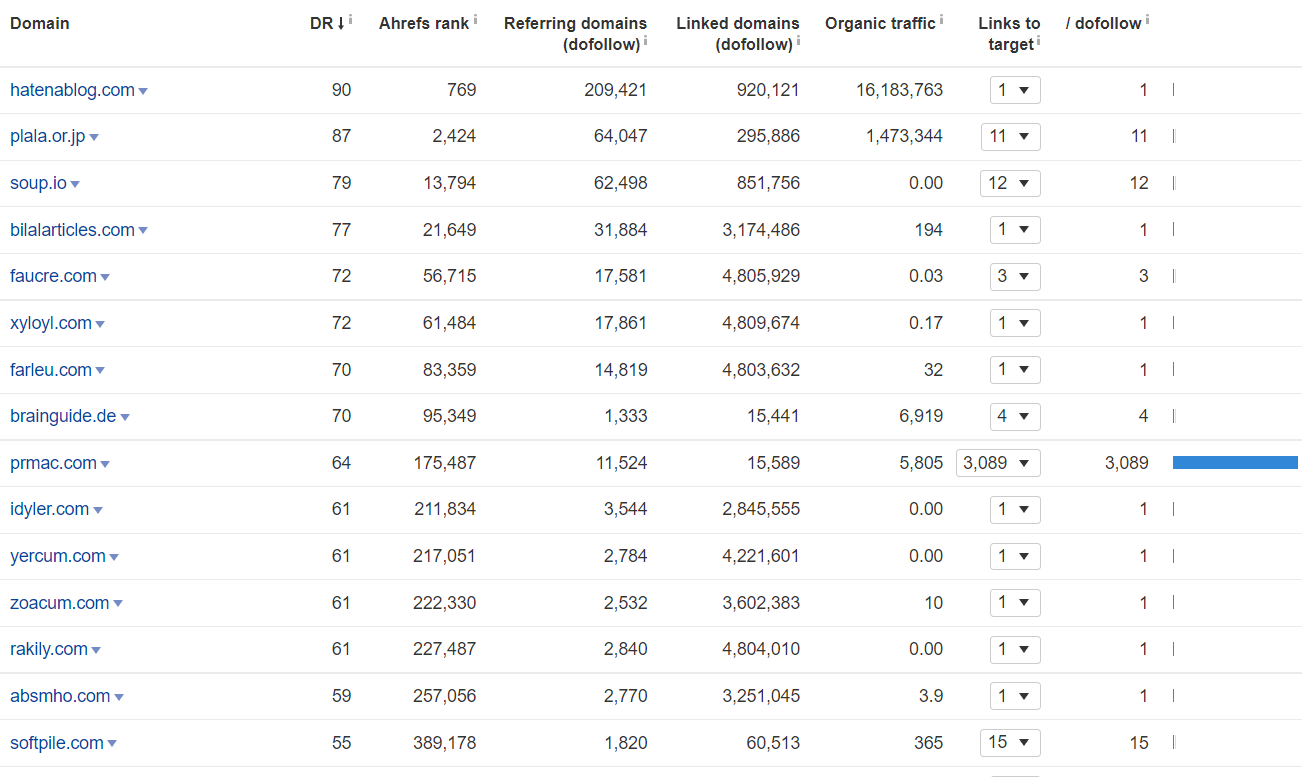The height and width of the screenshot is (777, 1302).
Task: Sort by Referring domains (dofollow) header
Action: point(575,33)
